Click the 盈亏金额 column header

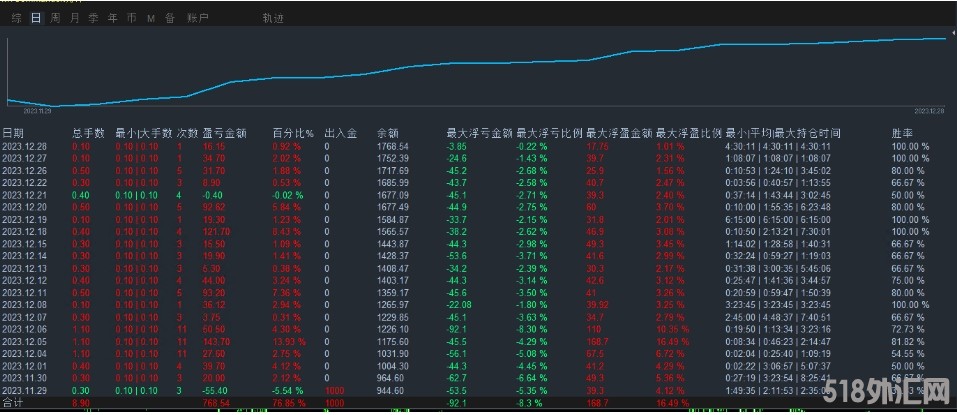pos(223,132)
